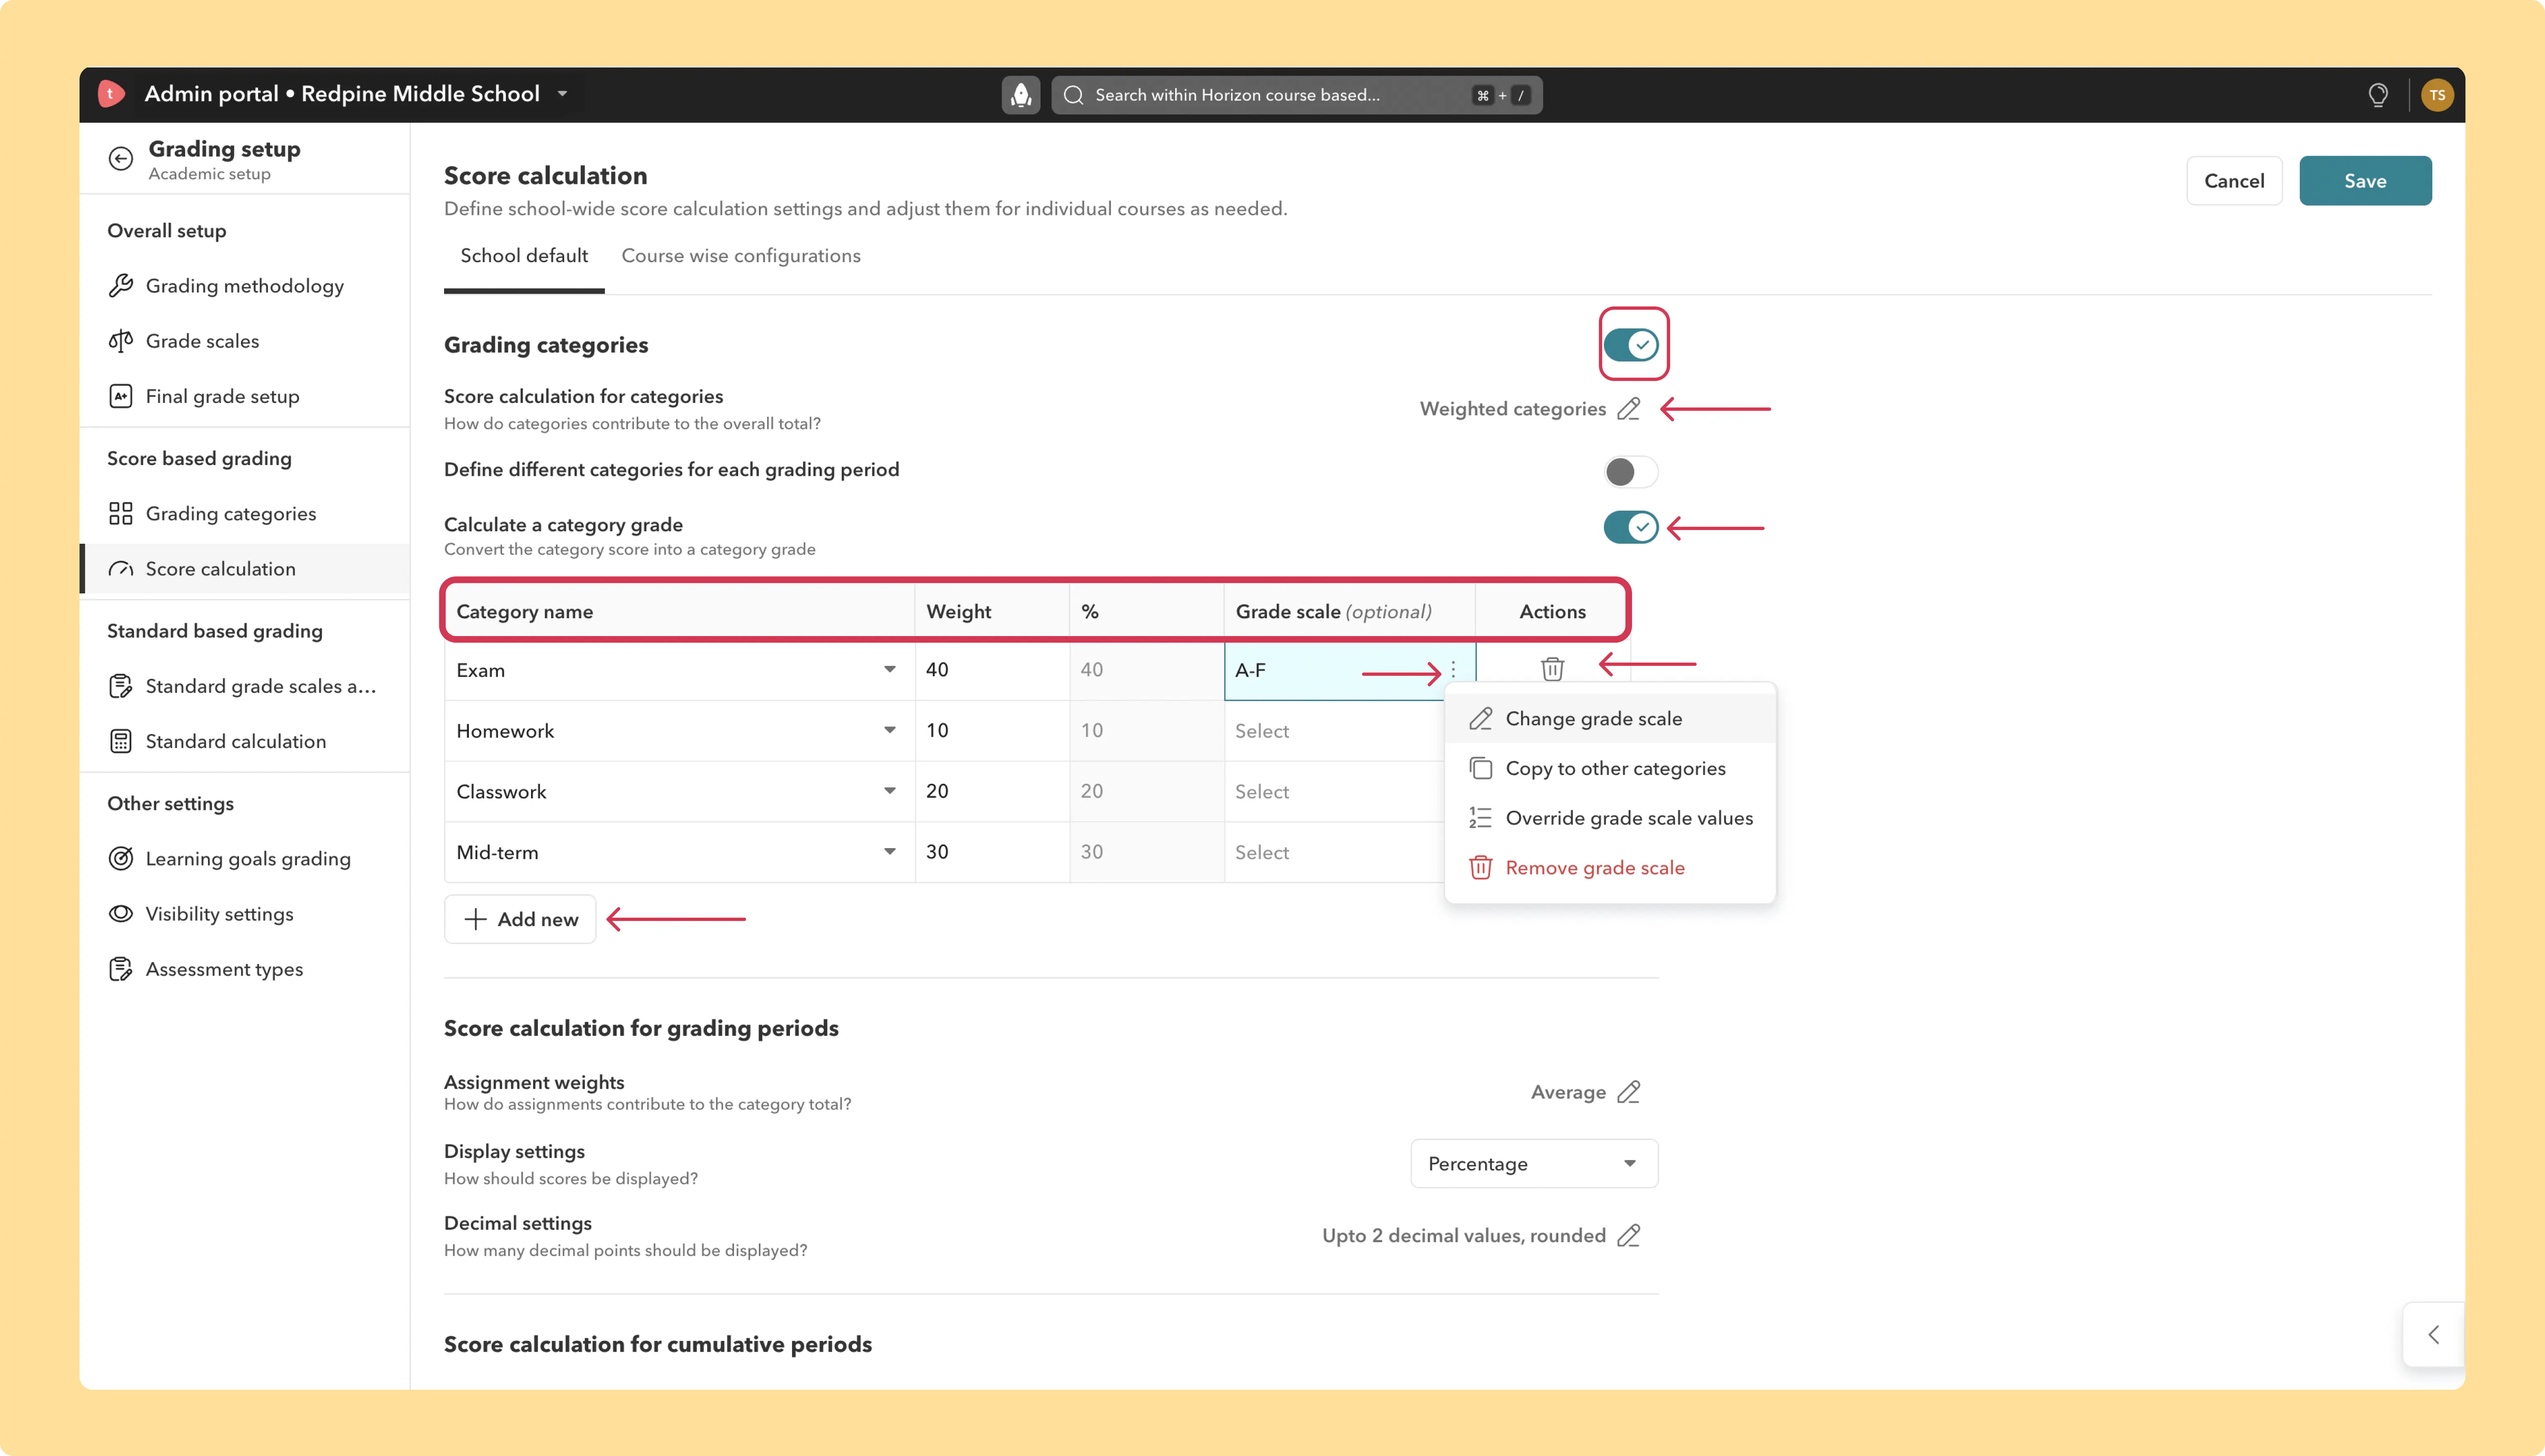Edit the Homework weight field
The width and height of the screenshot is (2545, 1456).
point(992,731)
